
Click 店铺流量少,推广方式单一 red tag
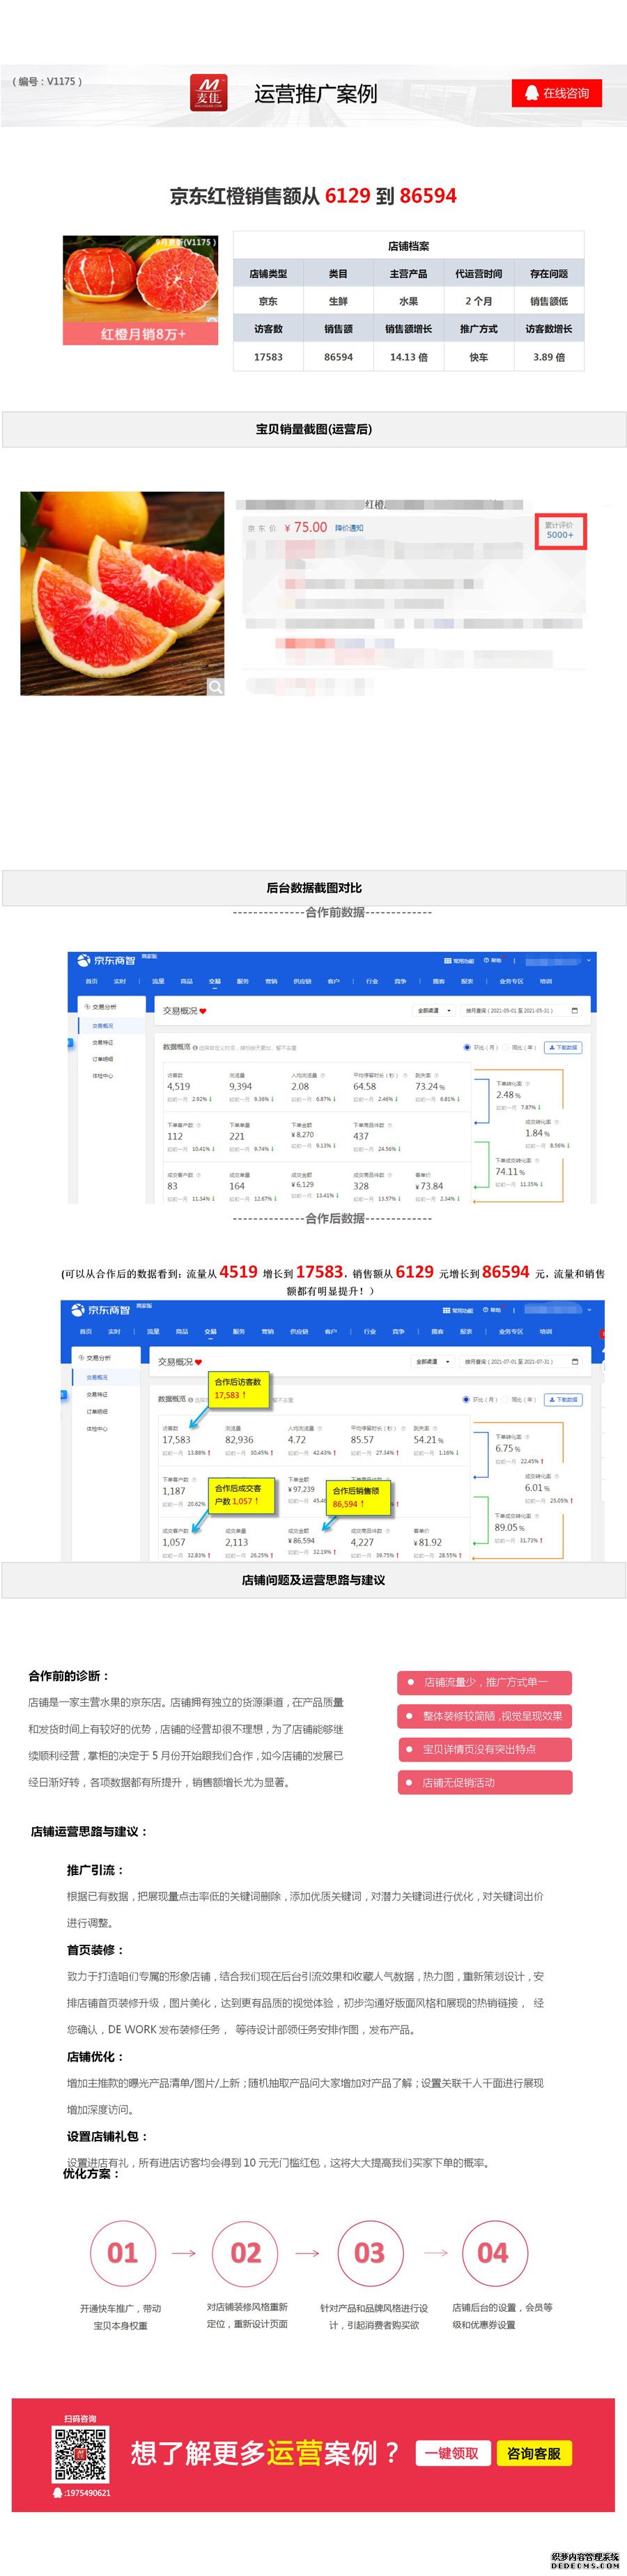[x=485, y=1682]
